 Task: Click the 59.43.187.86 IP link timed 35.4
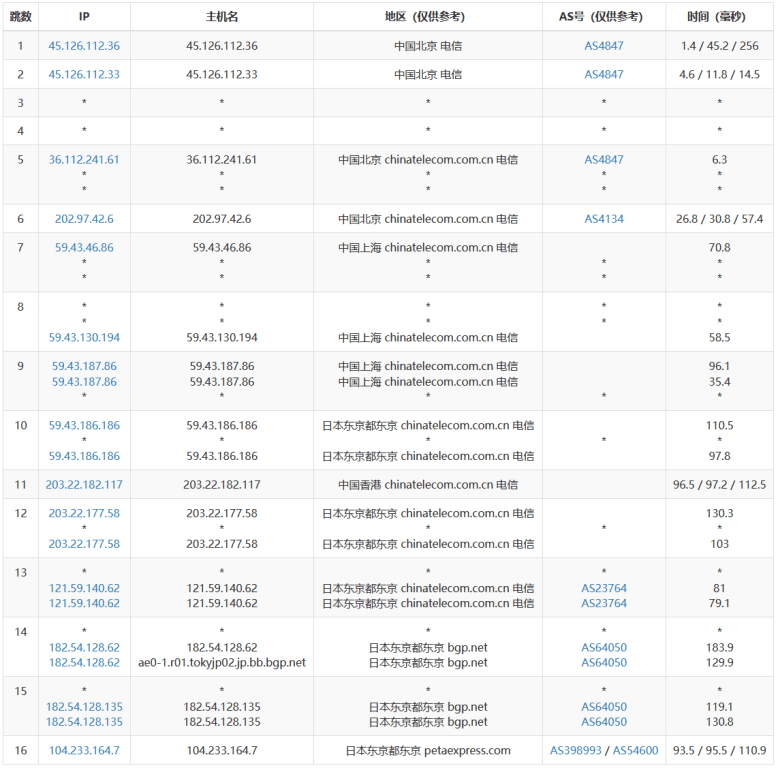(84, 382)
